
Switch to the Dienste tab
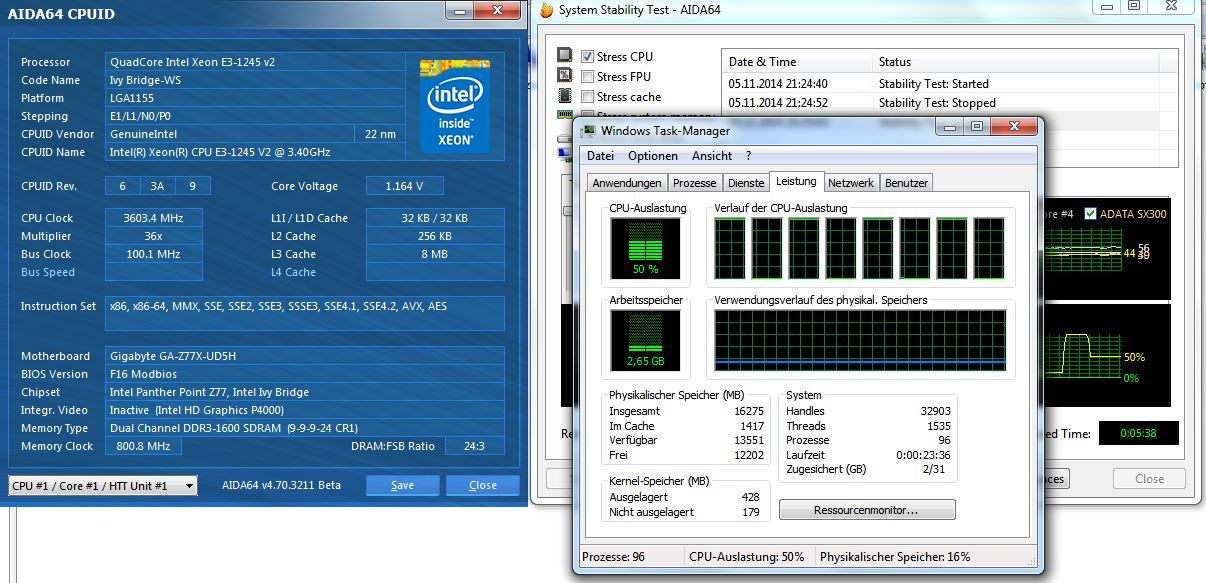coord(746,183)
